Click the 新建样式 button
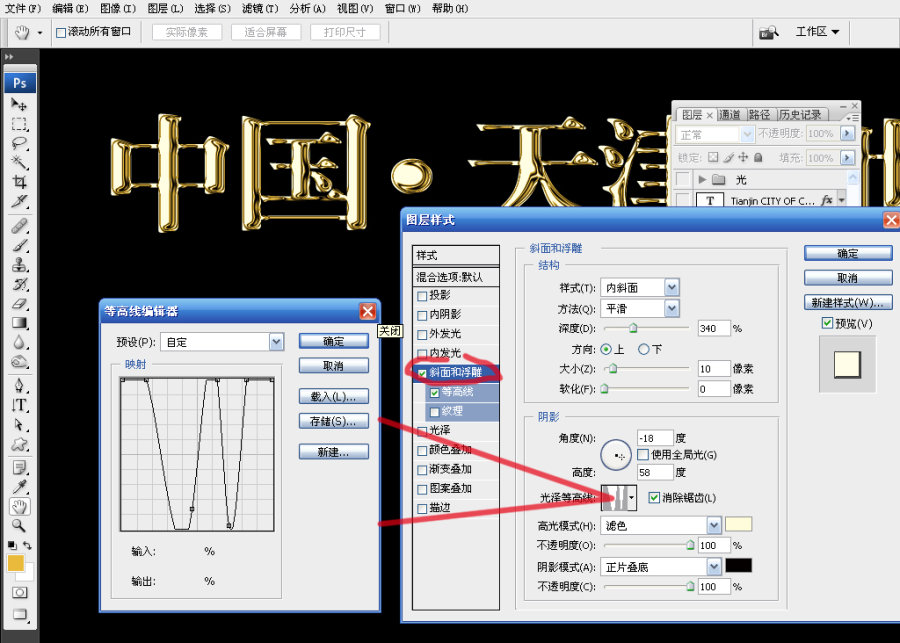The height and width of the screenshot is (643, 900). point(847,302)
